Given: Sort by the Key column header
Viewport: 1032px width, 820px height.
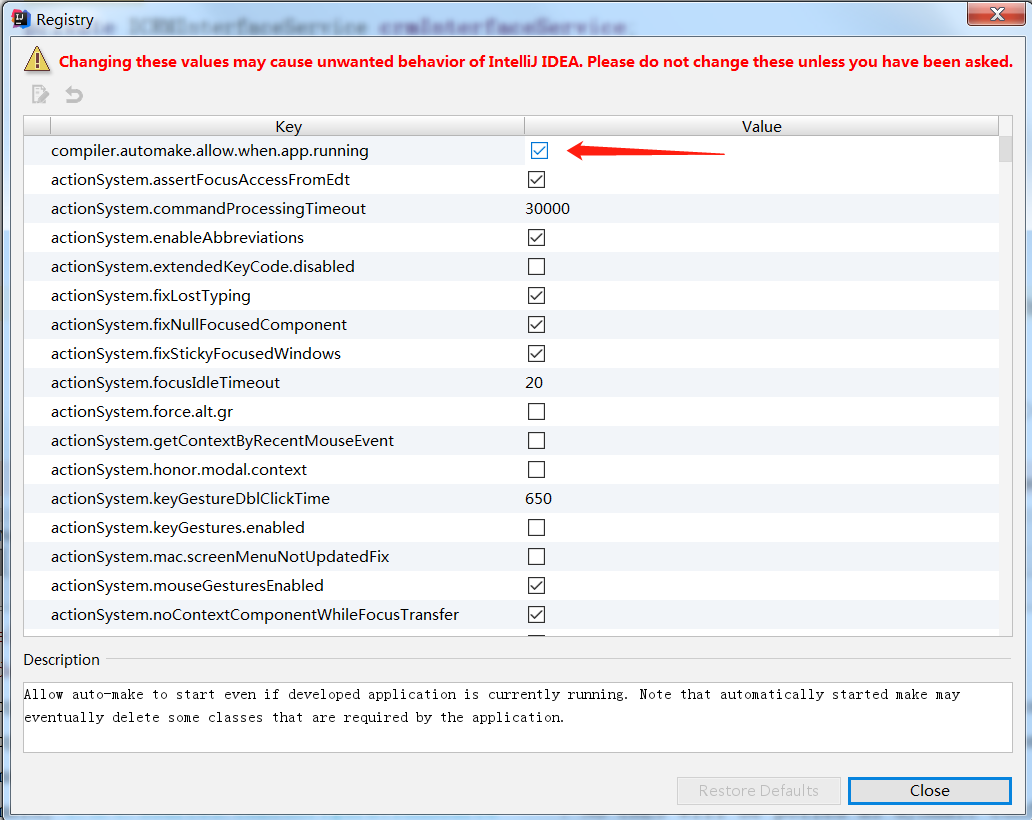Looking at the screenshot, I should point(288,127).
